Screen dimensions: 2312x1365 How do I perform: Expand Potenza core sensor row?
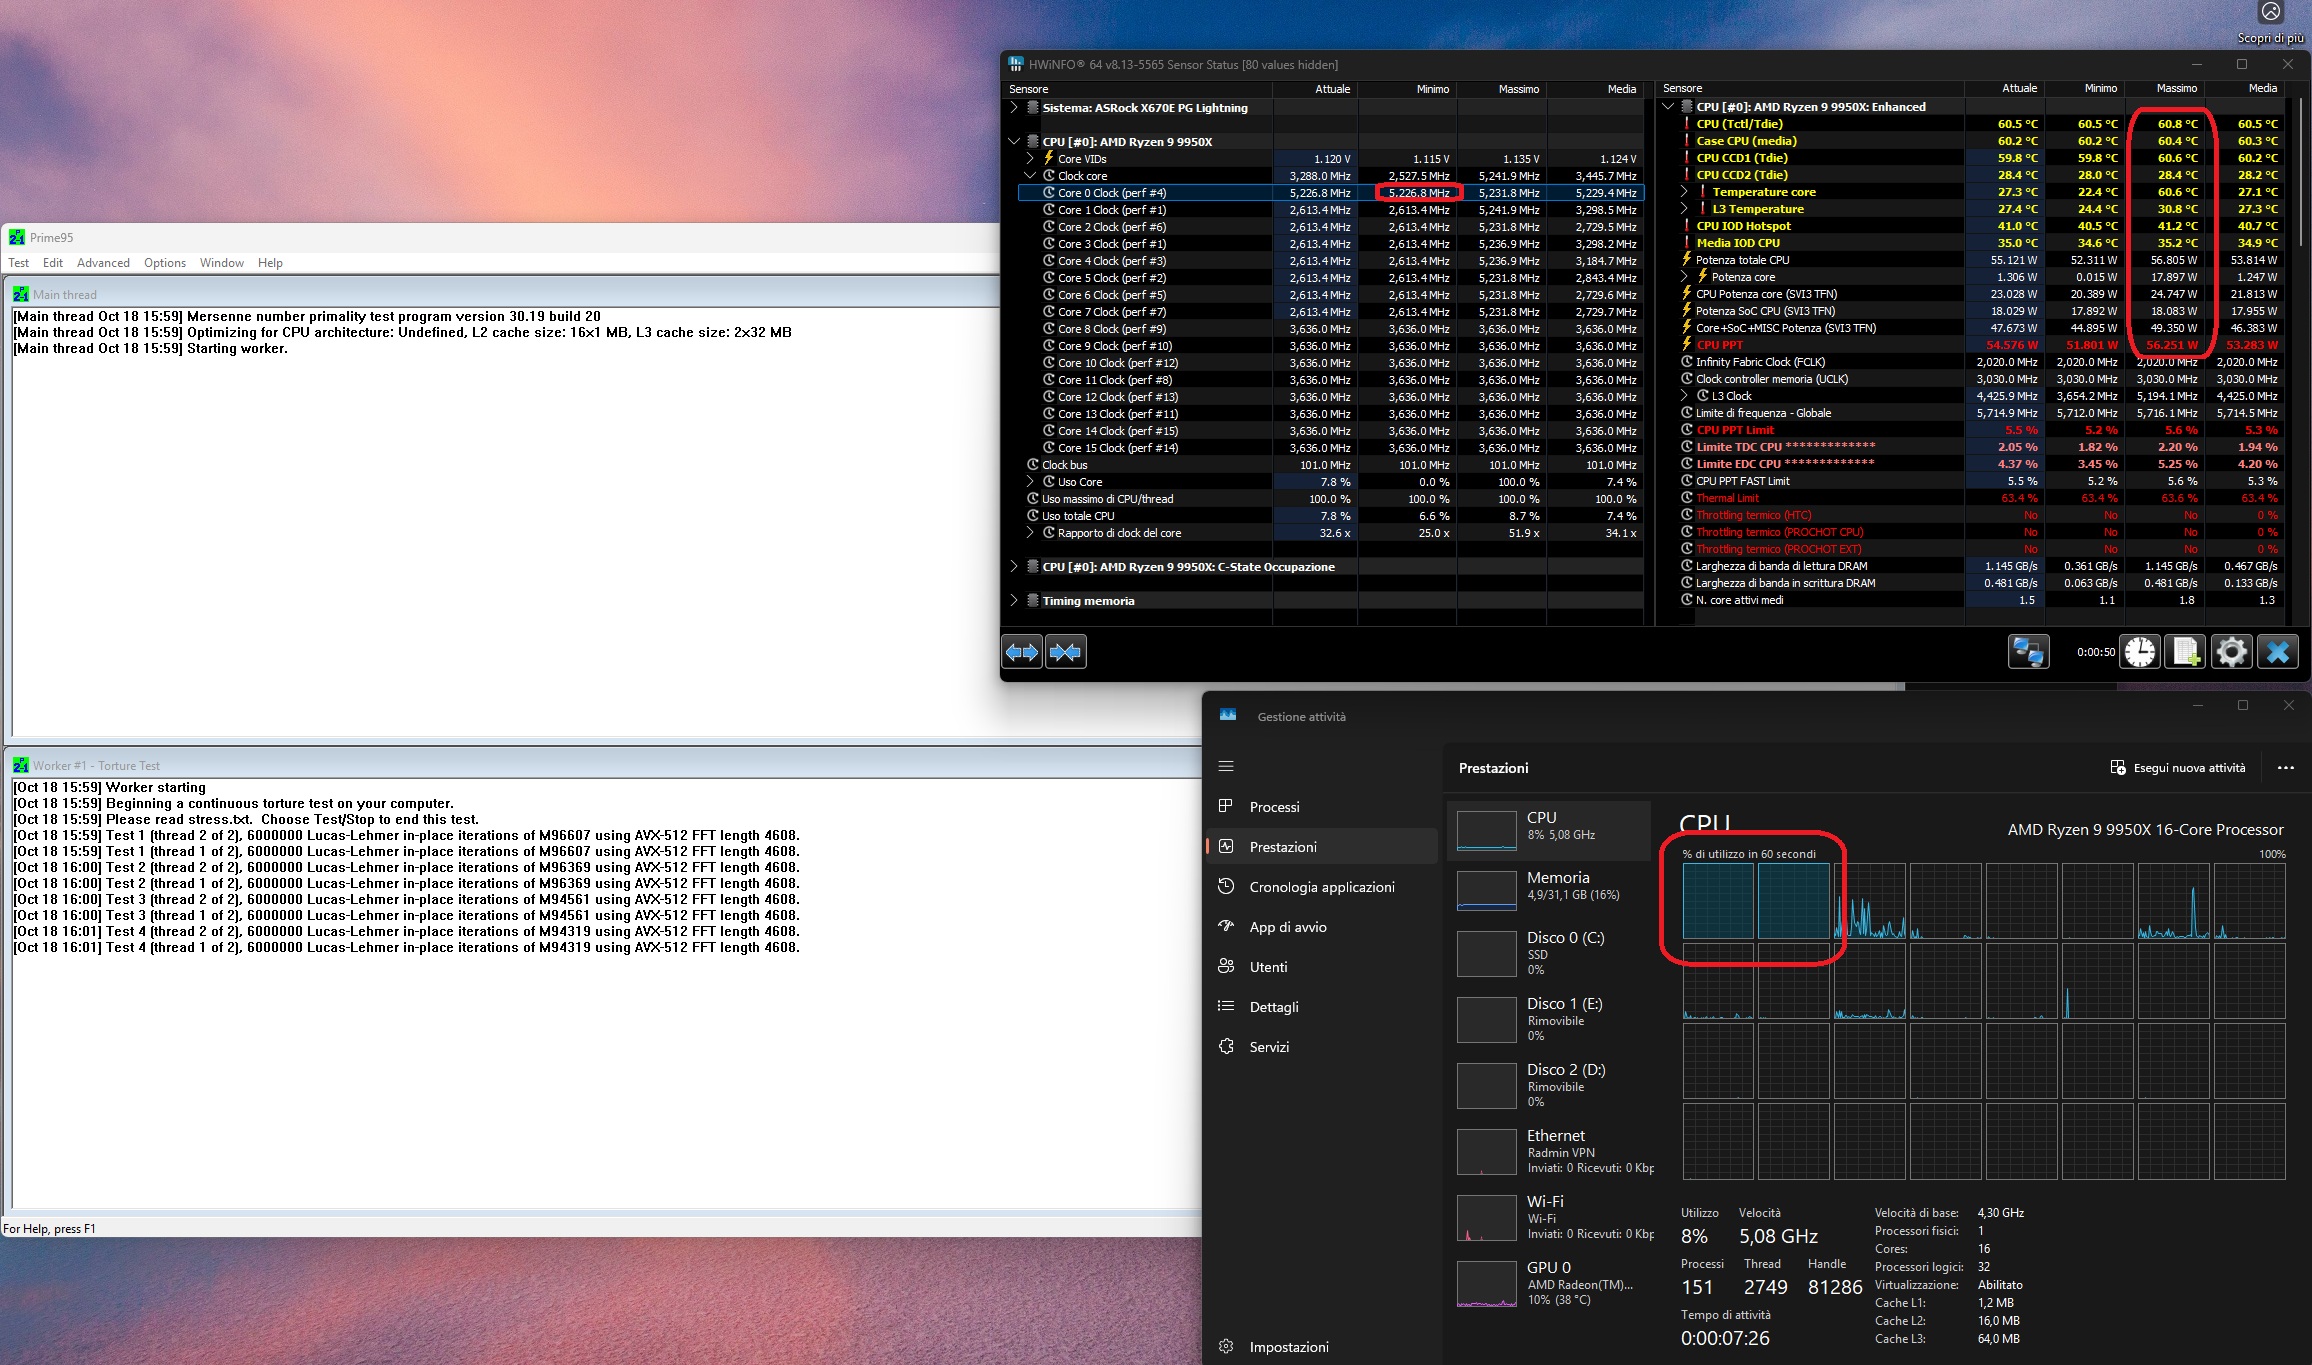tap(1684, 277)
